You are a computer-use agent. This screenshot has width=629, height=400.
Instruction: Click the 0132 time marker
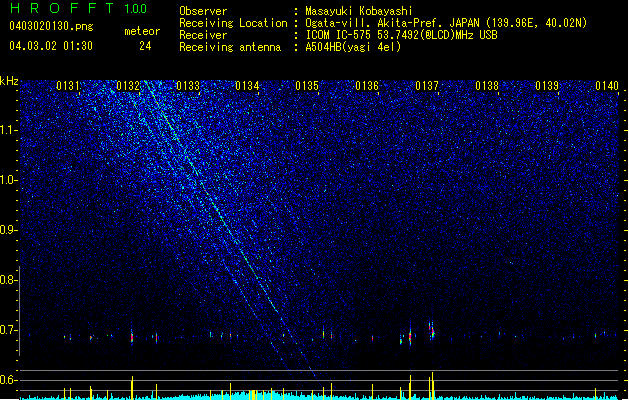(128, 86)
